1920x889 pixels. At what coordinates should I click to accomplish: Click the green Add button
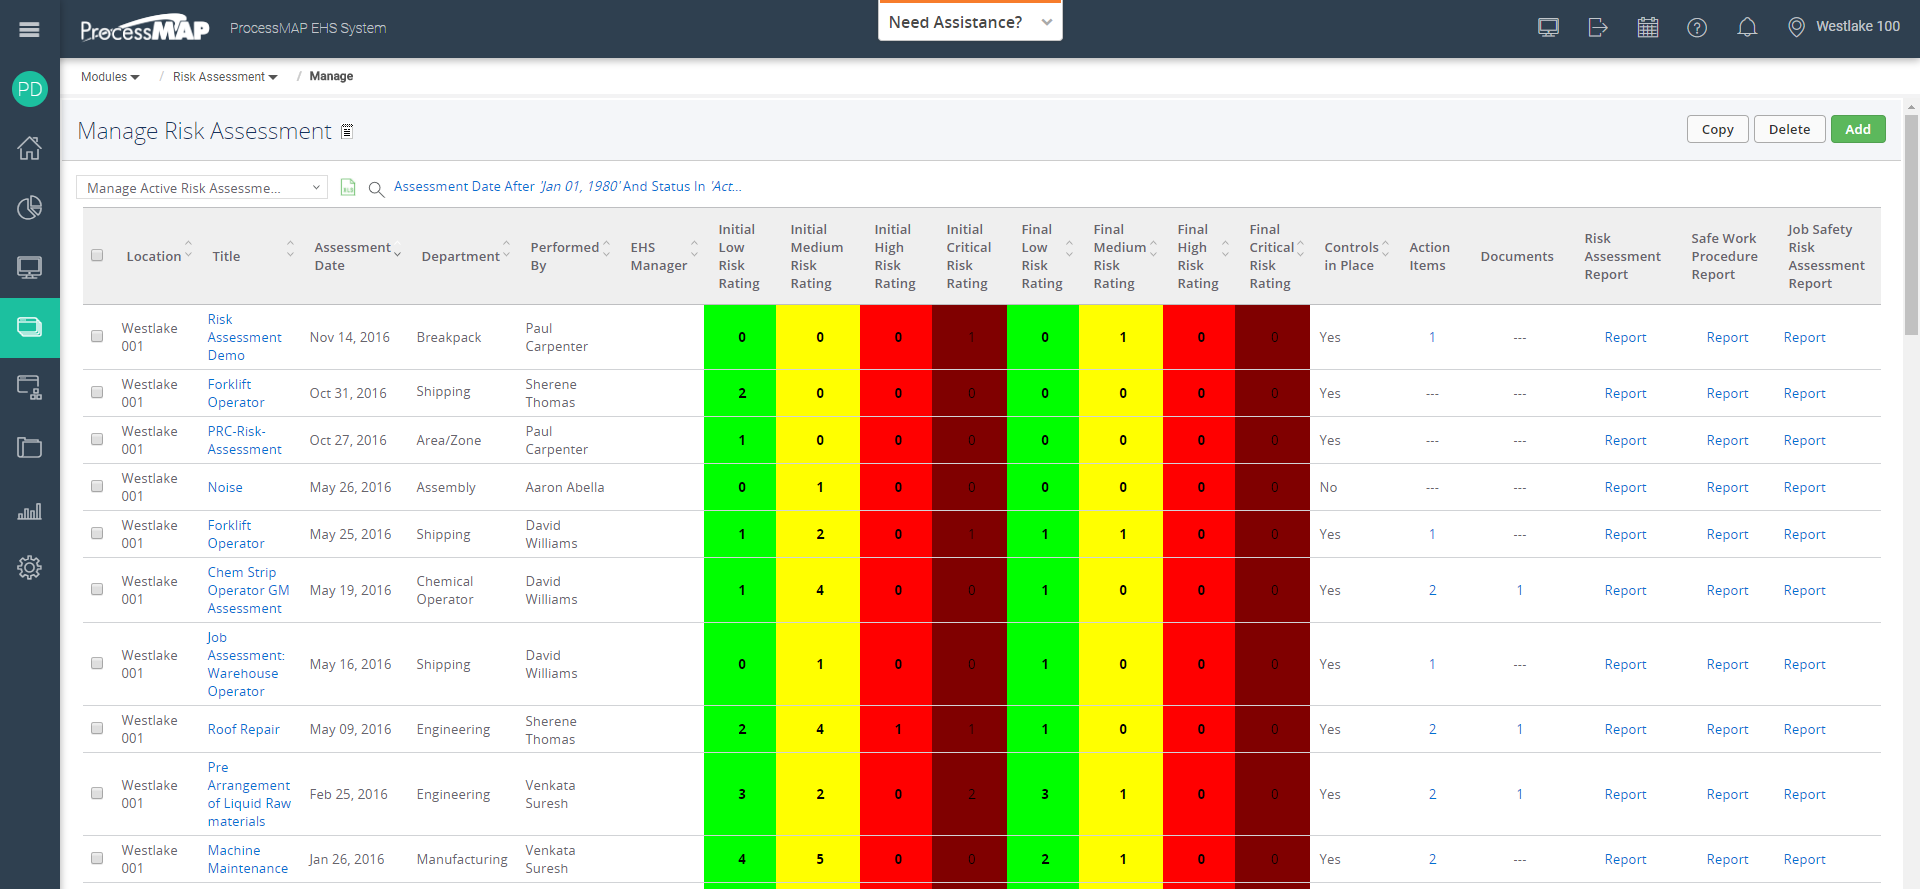click(x=1857, y=129)
